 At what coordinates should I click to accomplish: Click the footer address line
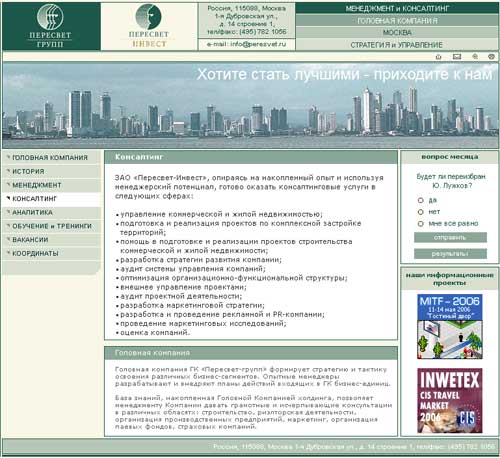click(x=354, y=446)
